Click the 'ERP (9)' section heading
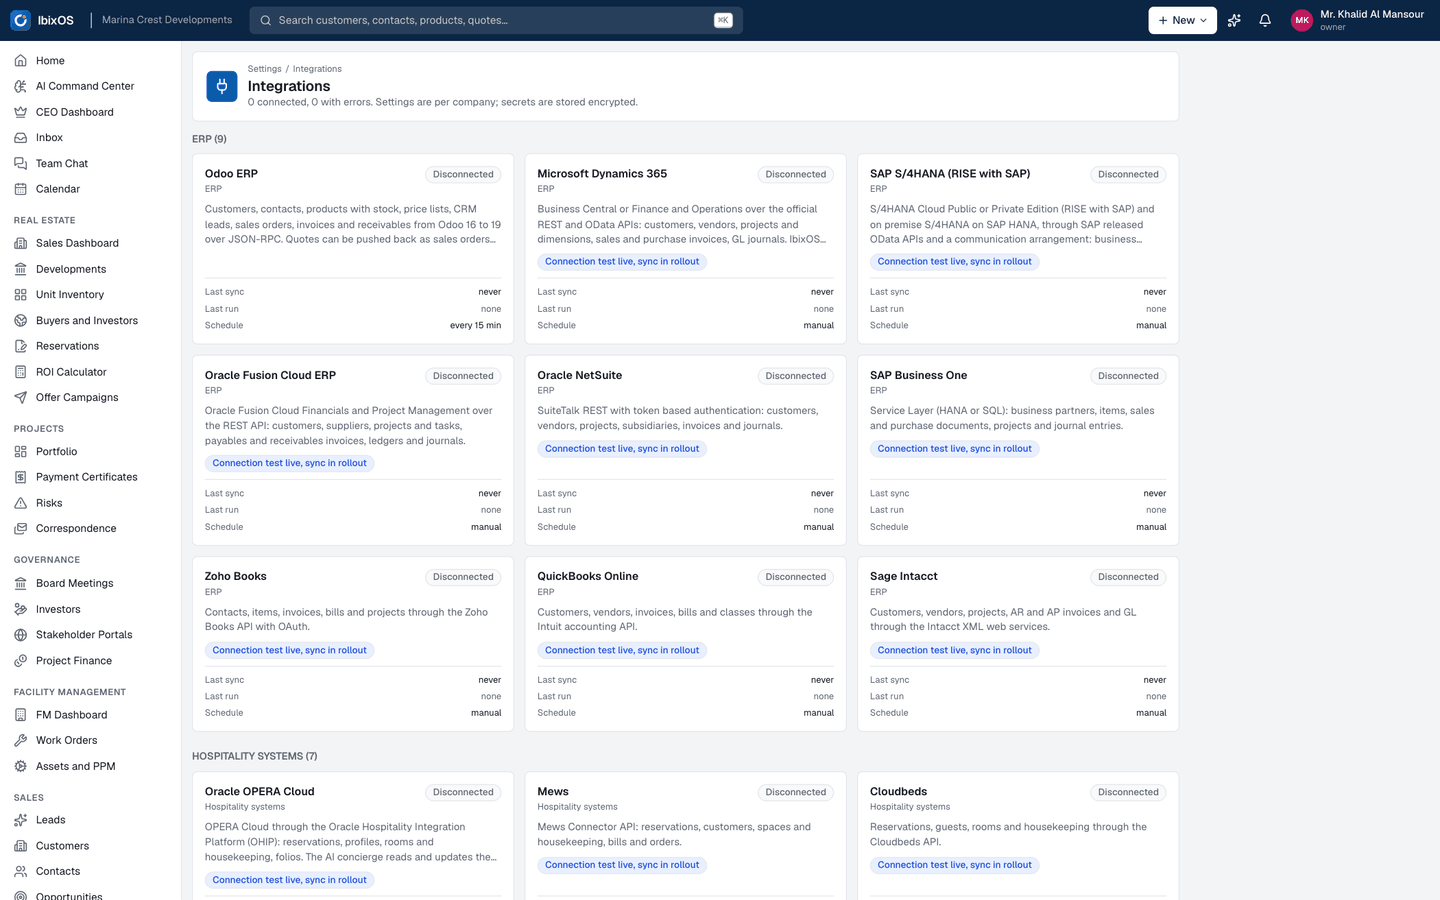The width and height of the screenshot is (1440, 900). point(209,139)
